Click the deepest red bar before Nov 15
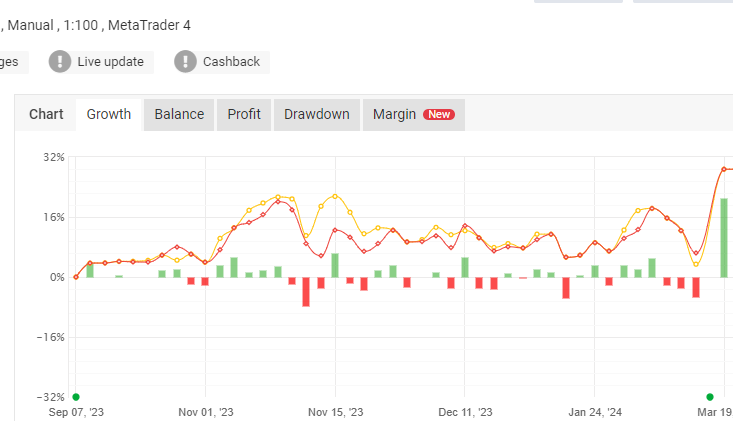733x421 pixels. coord(306,291)
